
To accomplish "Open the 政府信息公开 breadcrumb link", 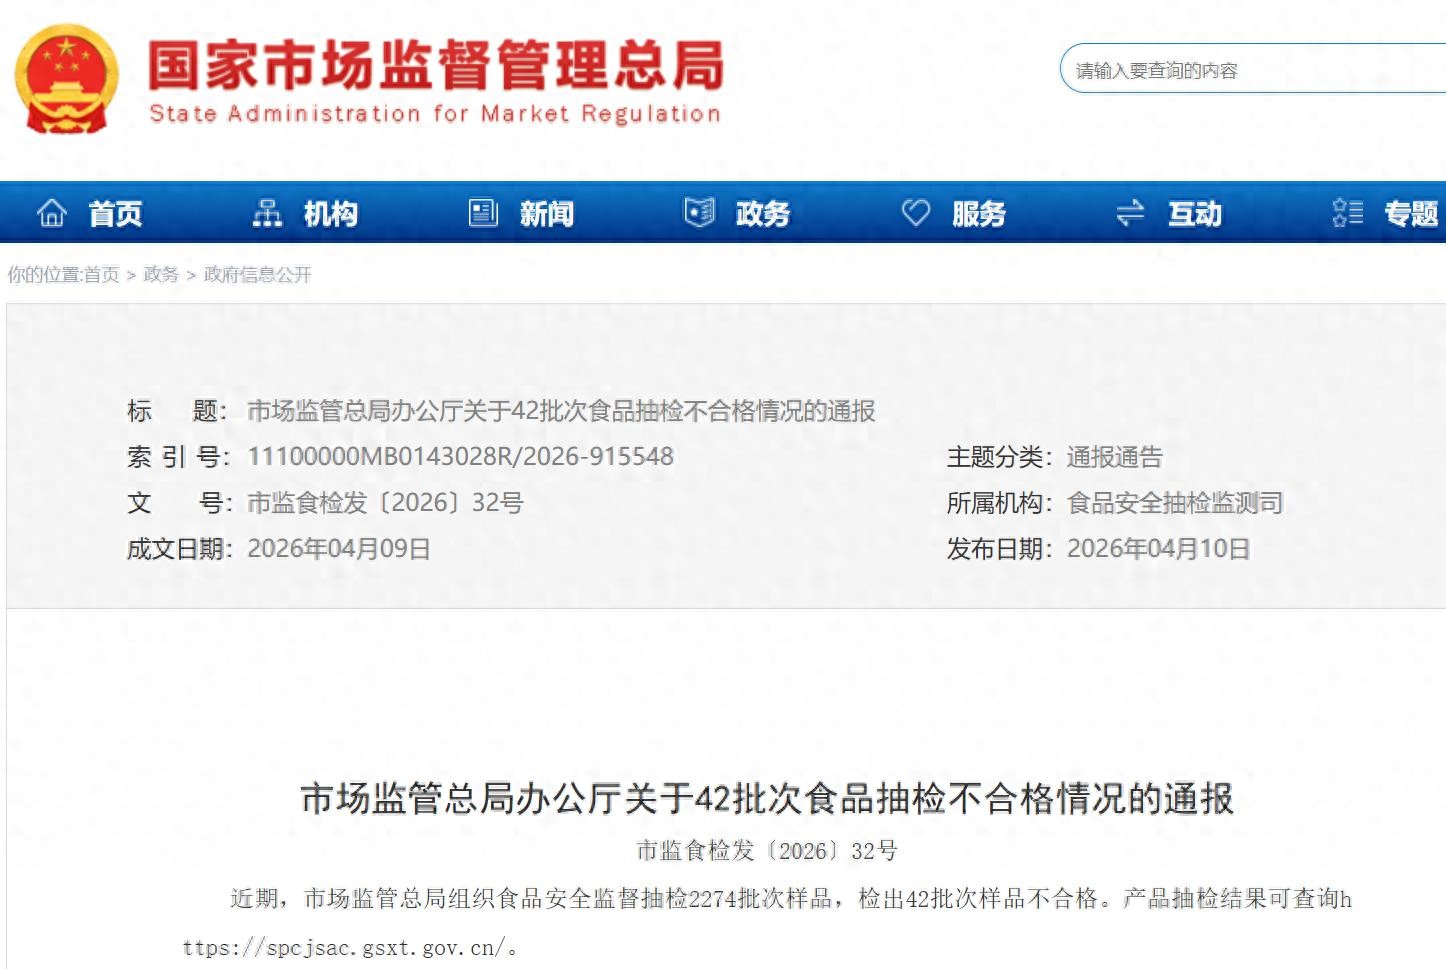I will pyautogui.click(x=257, y=275).
